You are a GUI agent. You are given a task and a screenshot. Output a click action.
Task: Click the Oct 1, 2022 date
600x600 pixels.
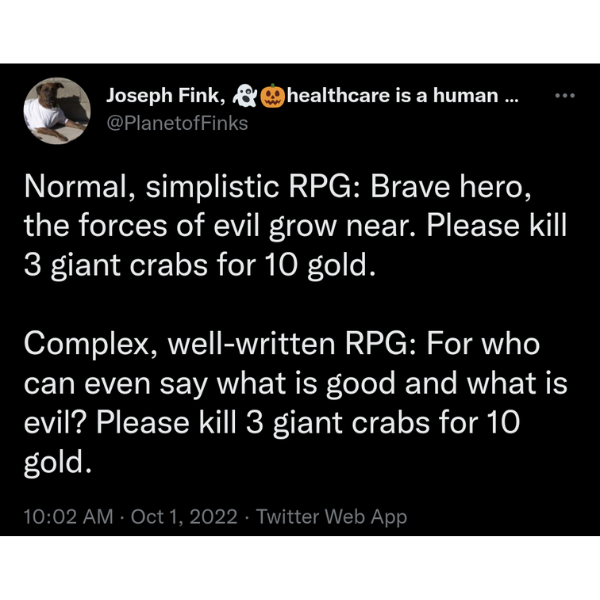[184, 517]
